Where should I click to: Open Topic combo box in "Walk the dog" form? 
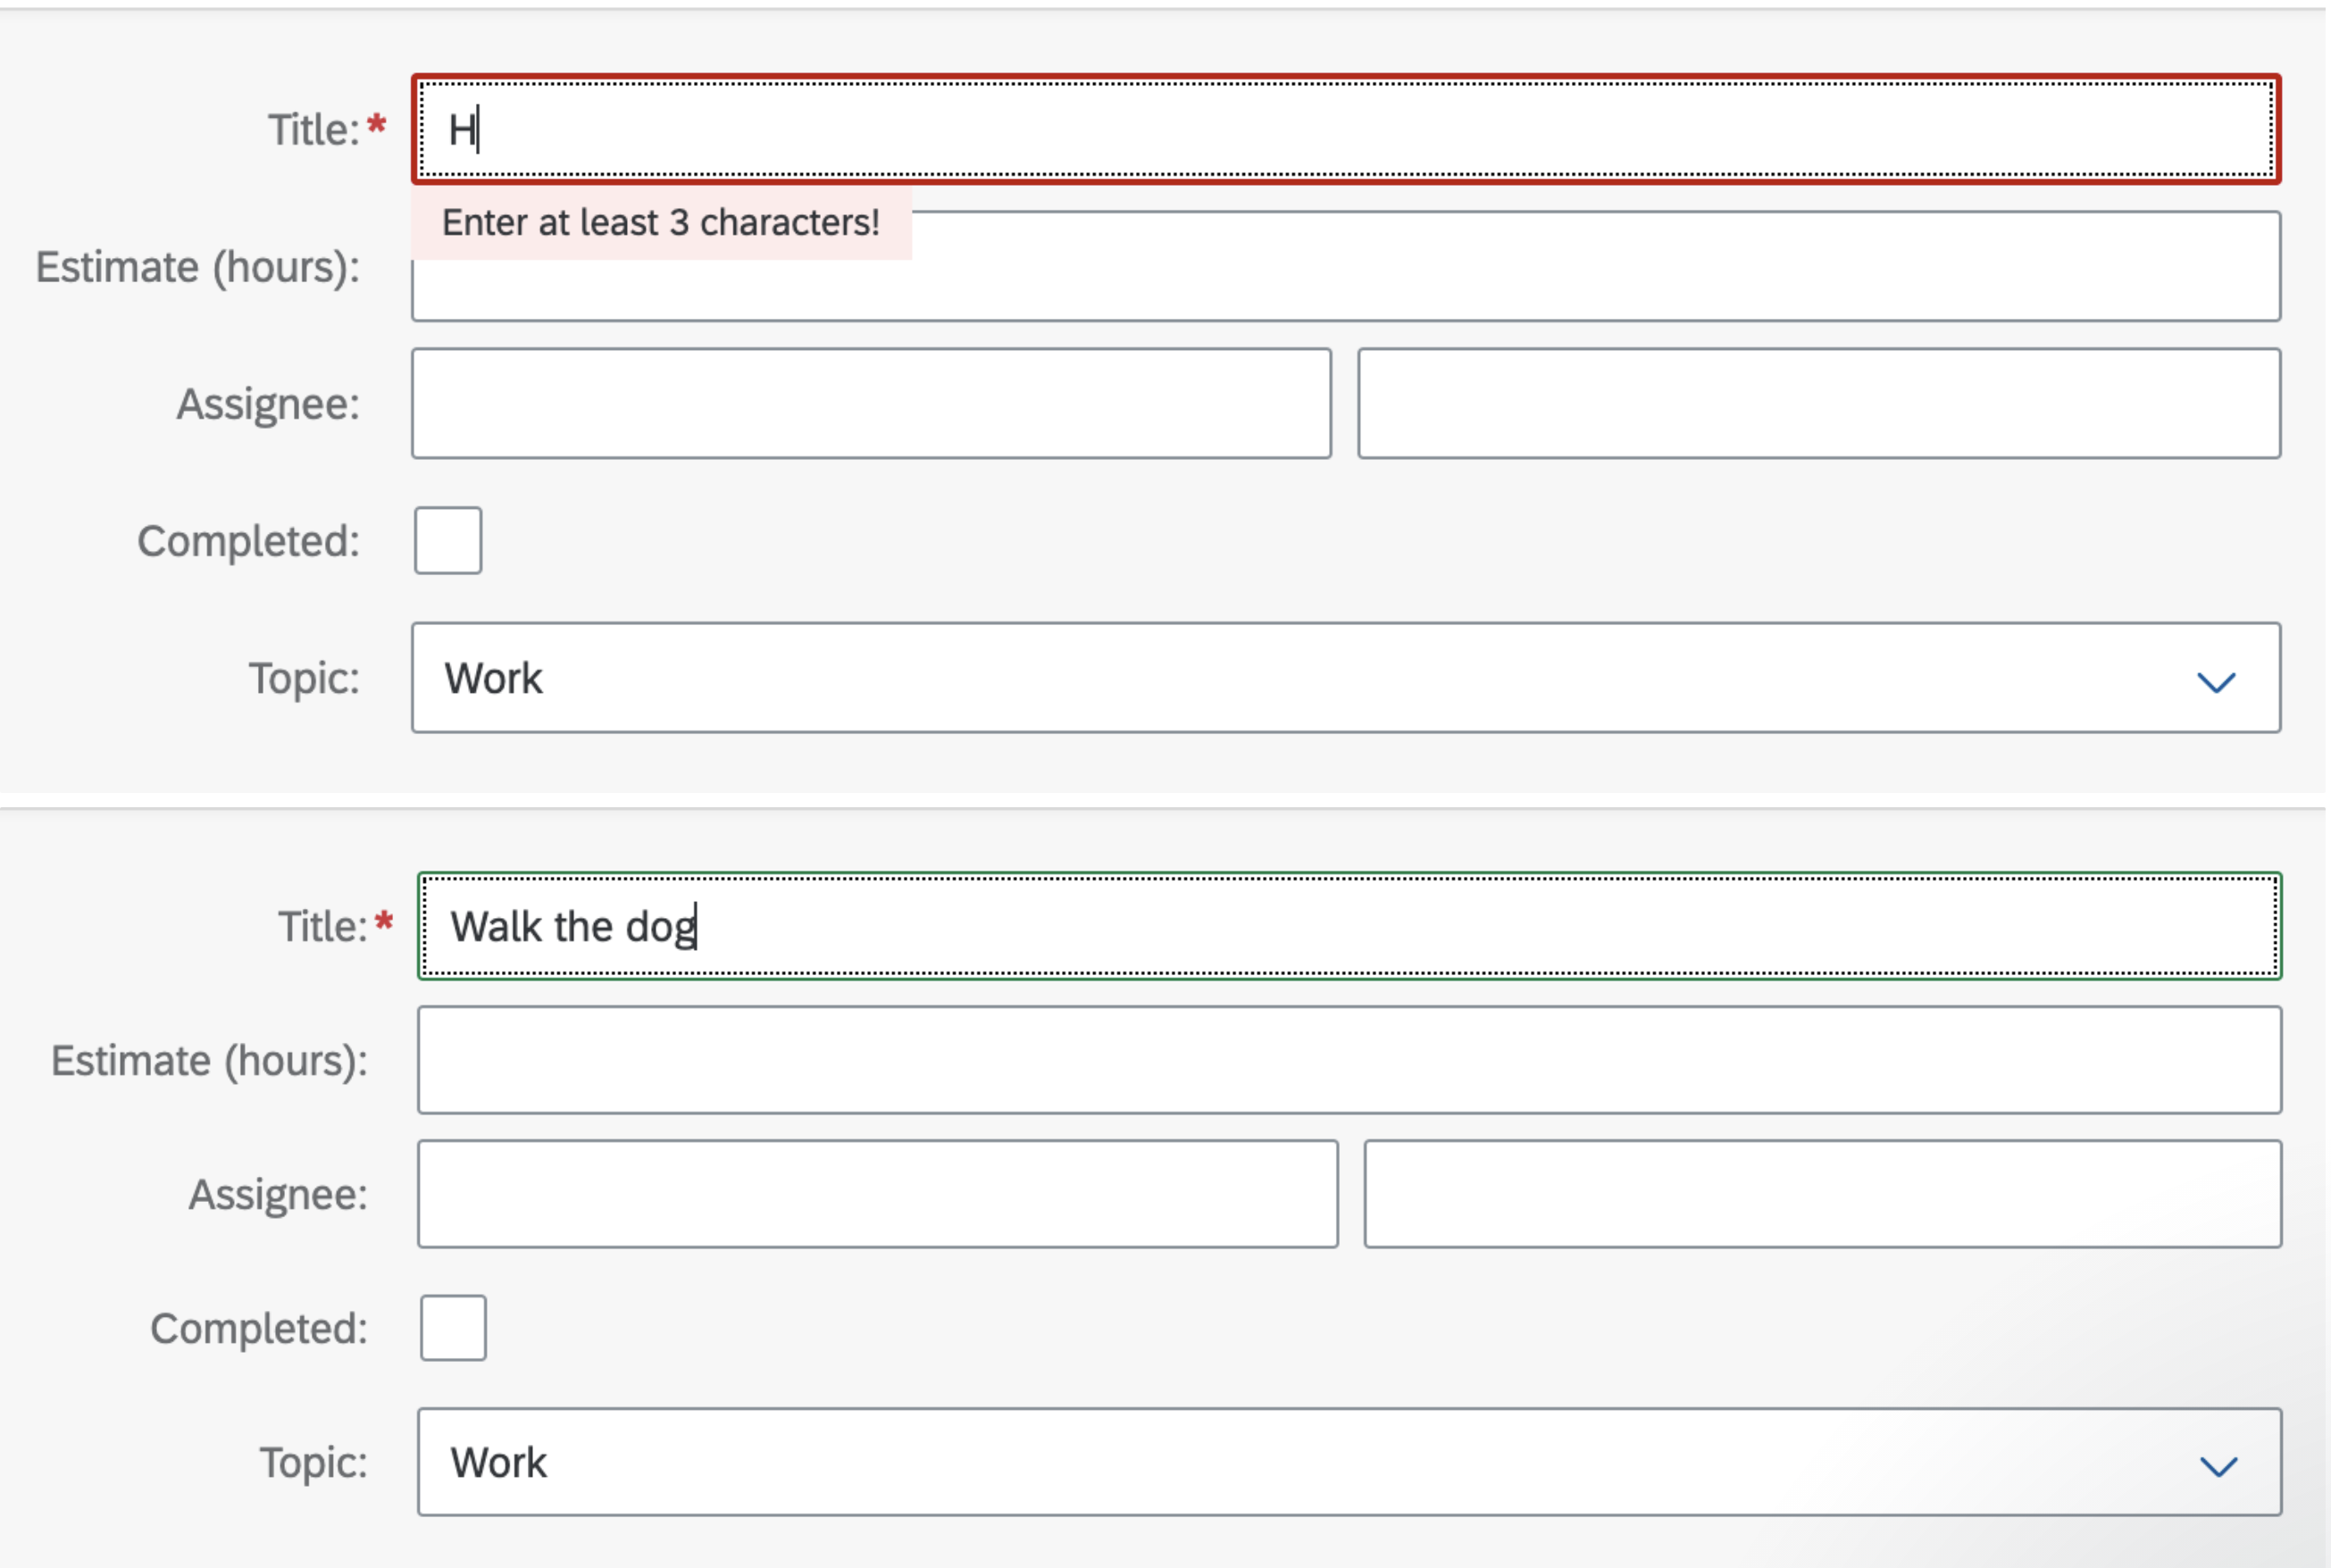pyautogui.click(x=1300, y=1462)
